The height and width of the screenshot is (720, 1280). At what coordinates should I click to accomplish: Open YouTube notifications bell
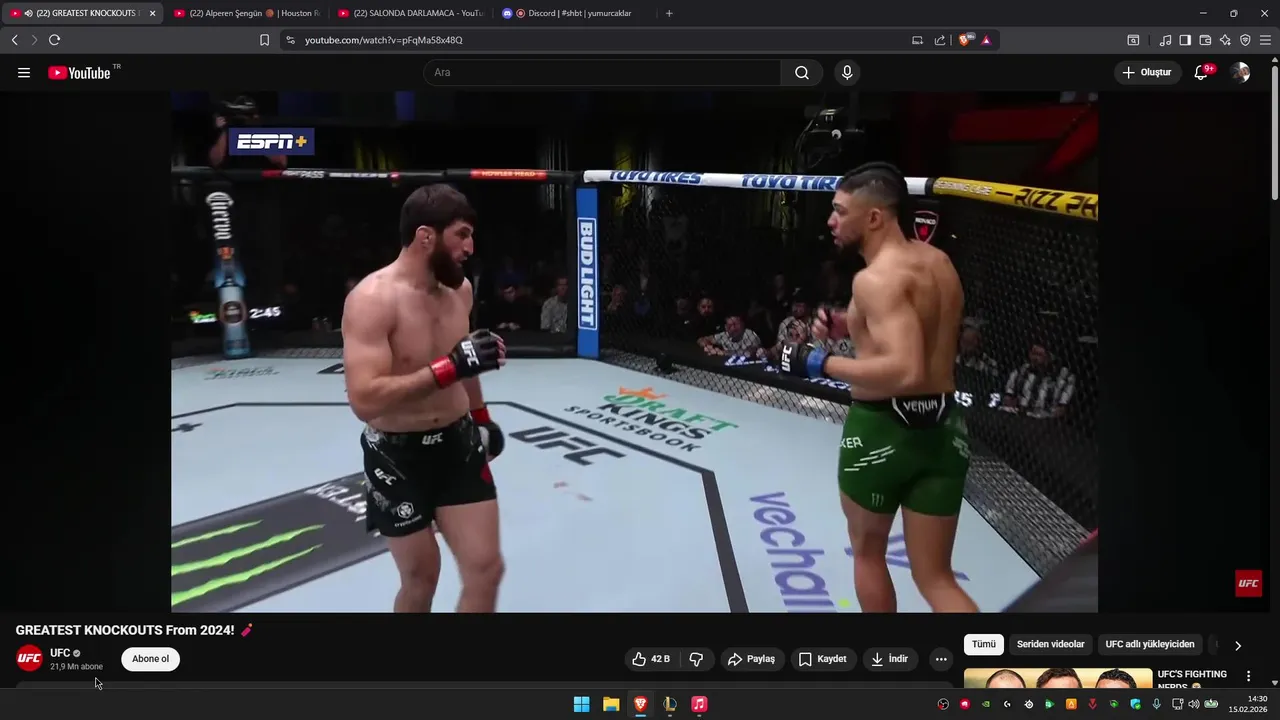[x=1201, y=73]
